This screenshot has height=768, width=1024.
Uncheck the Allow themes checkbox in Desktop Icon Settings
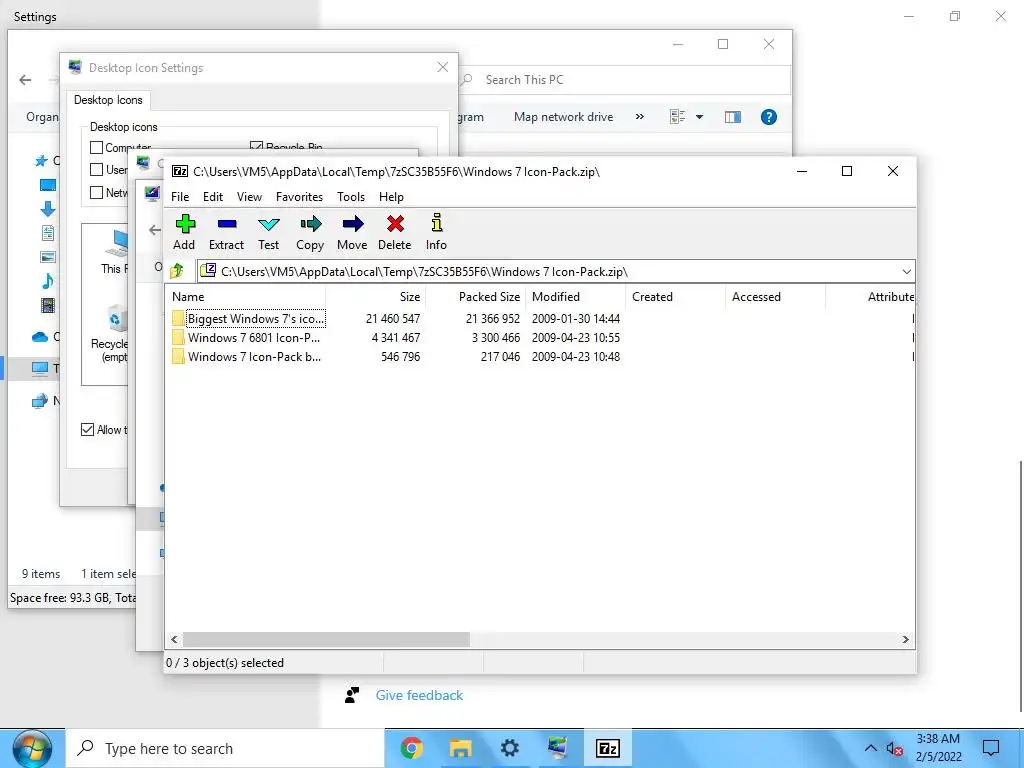pyautogui.click(x=88, y=430)
